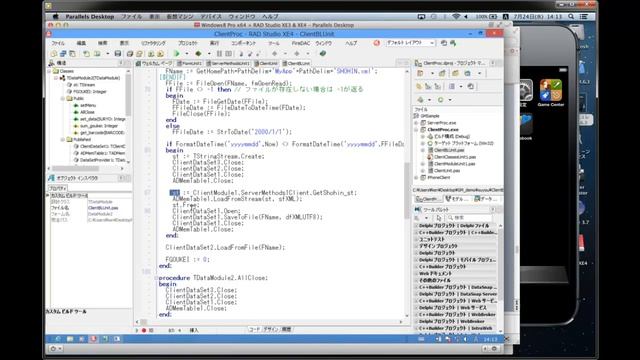Click the red record macro button below editor
640x360 pixels.
[x=144, y=330]
